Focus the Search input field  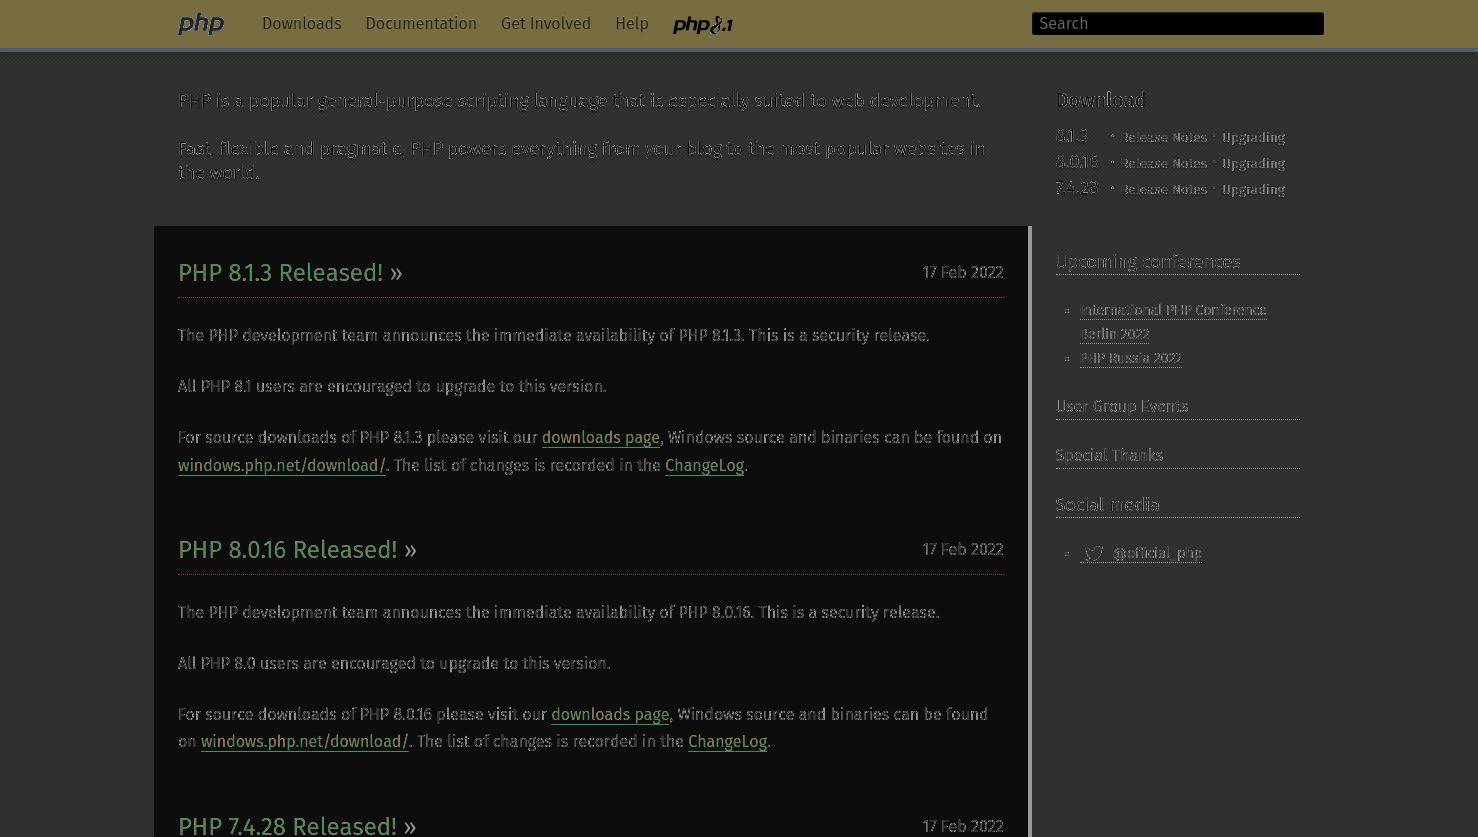[1178, 24]
